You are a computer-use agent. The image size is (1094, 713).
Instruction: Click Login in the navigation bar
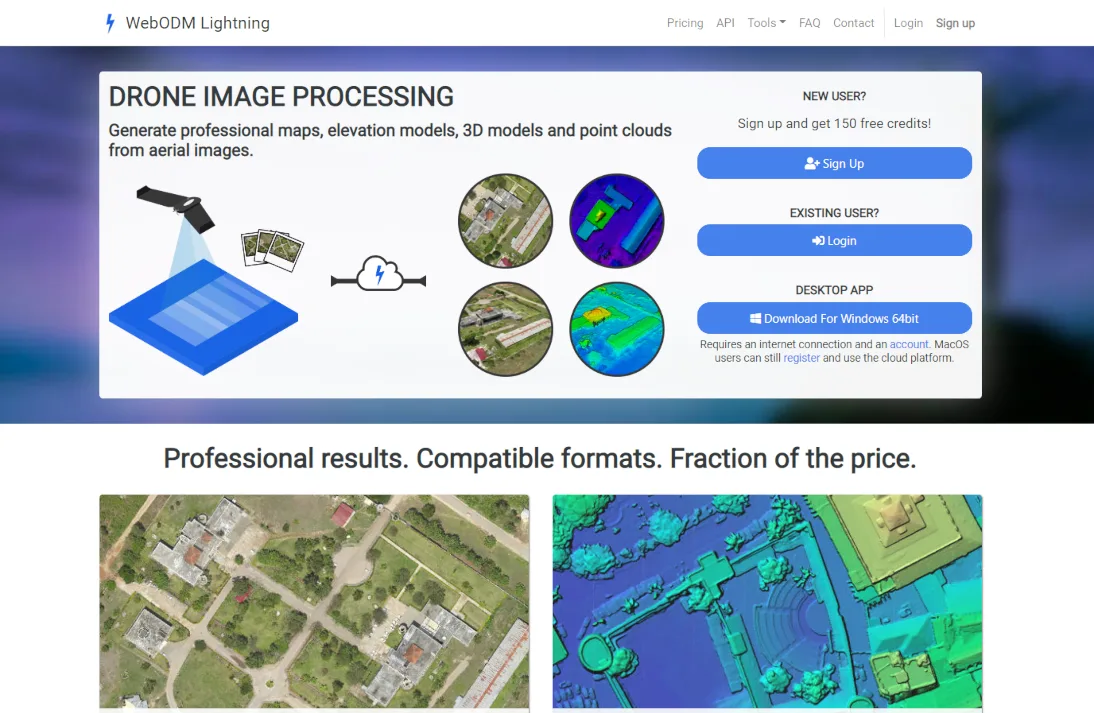908,23
